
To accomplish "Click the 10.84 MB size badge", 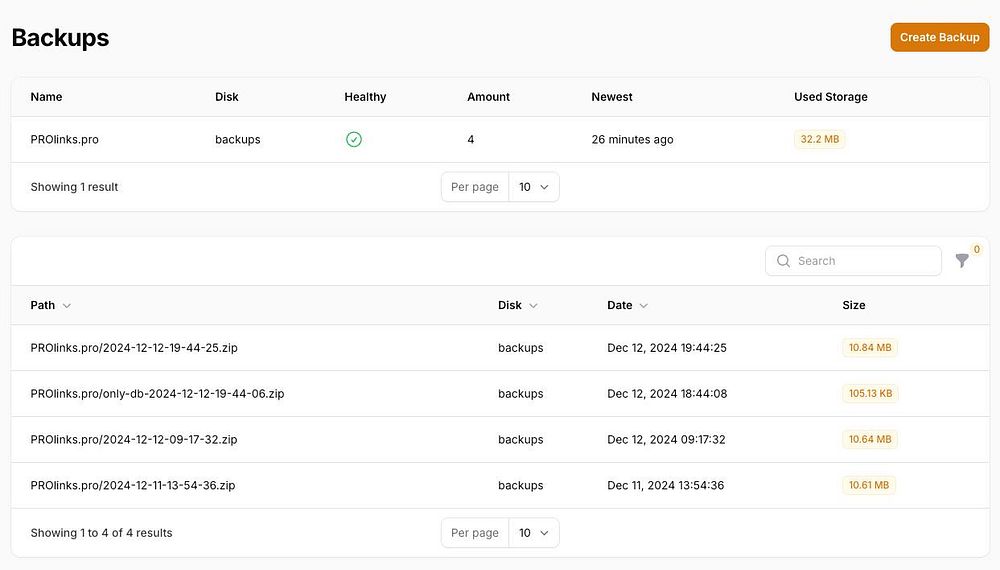I will point(869,348).
